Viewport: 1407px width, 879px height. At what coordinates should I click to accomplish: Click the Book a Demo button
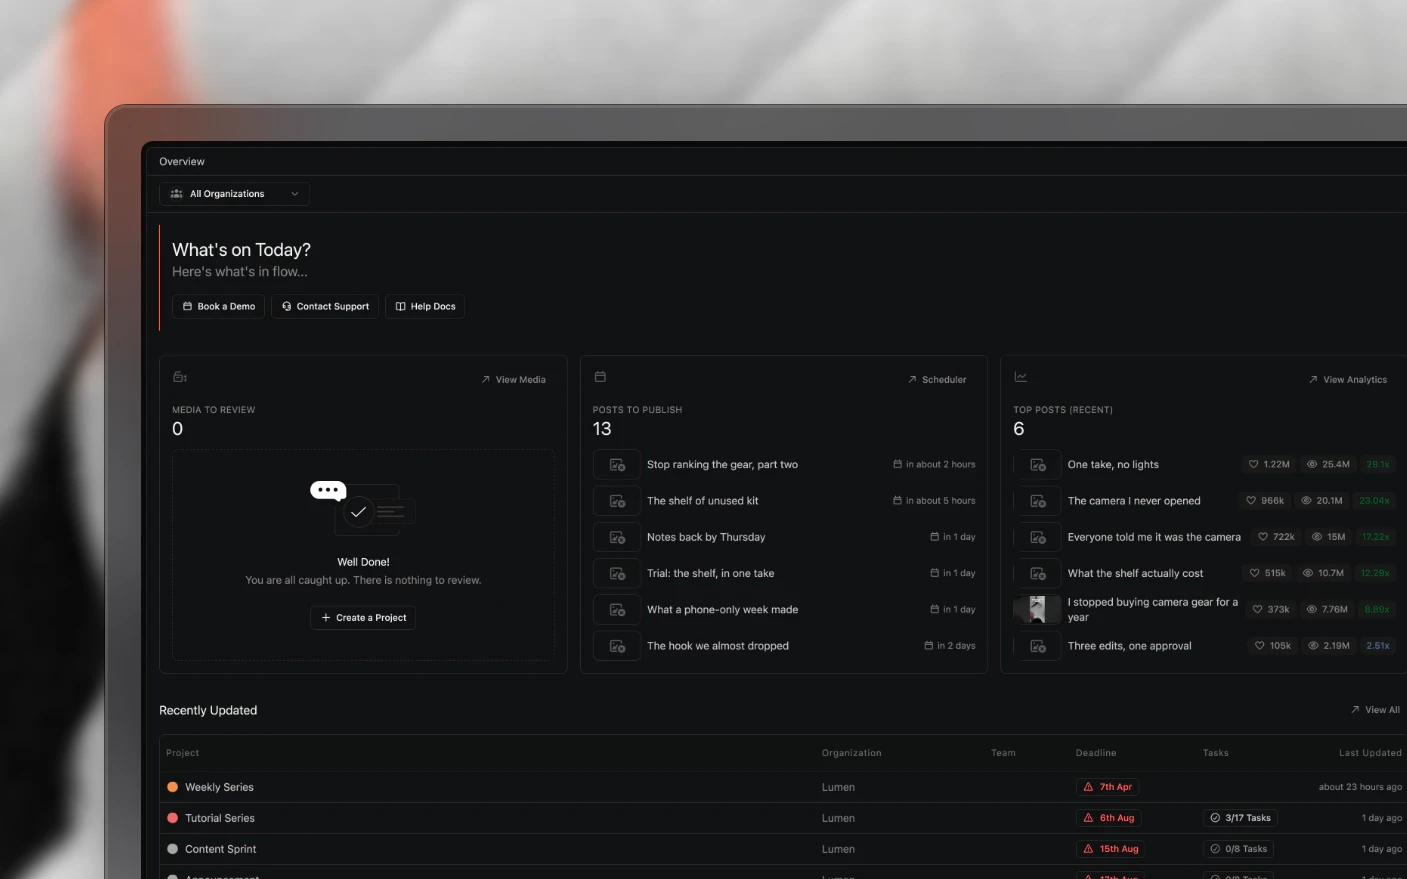pyautogui.click(x=219, y=307)
